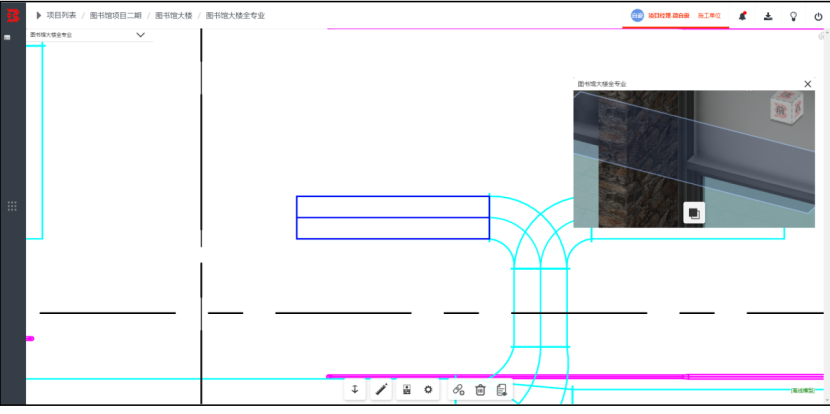
Task: Expand the breadcrumb triangle before 项目列表
Action: 39,15
